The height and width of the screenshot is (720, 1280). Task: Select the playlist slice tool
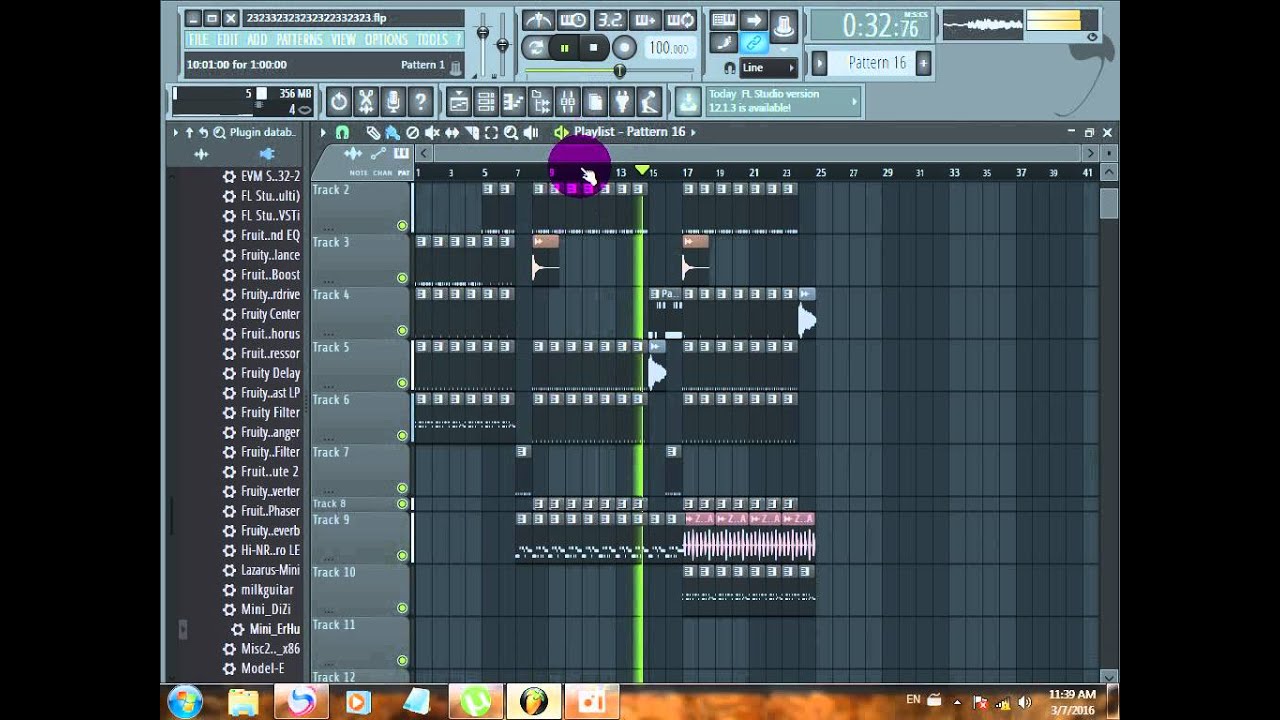472,132
